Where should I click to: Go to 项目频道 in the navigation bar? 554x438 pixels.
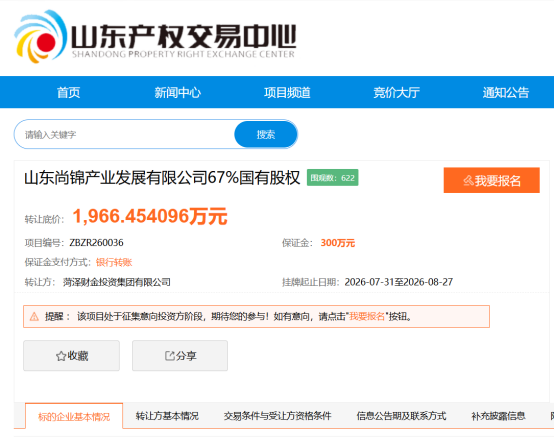(287, 93)
